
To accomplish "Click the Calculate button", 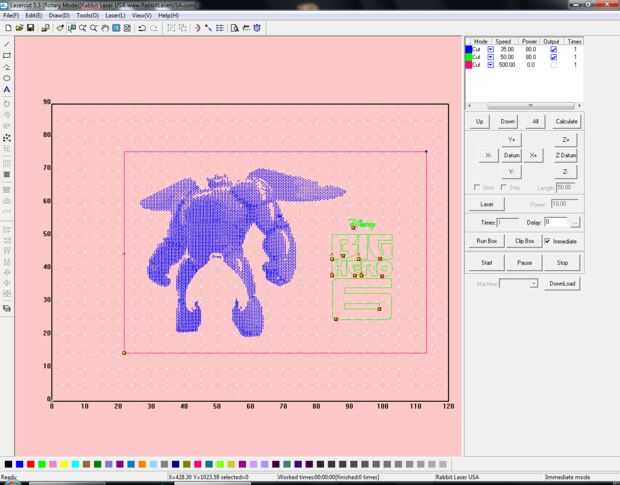I will click(566, 121).
